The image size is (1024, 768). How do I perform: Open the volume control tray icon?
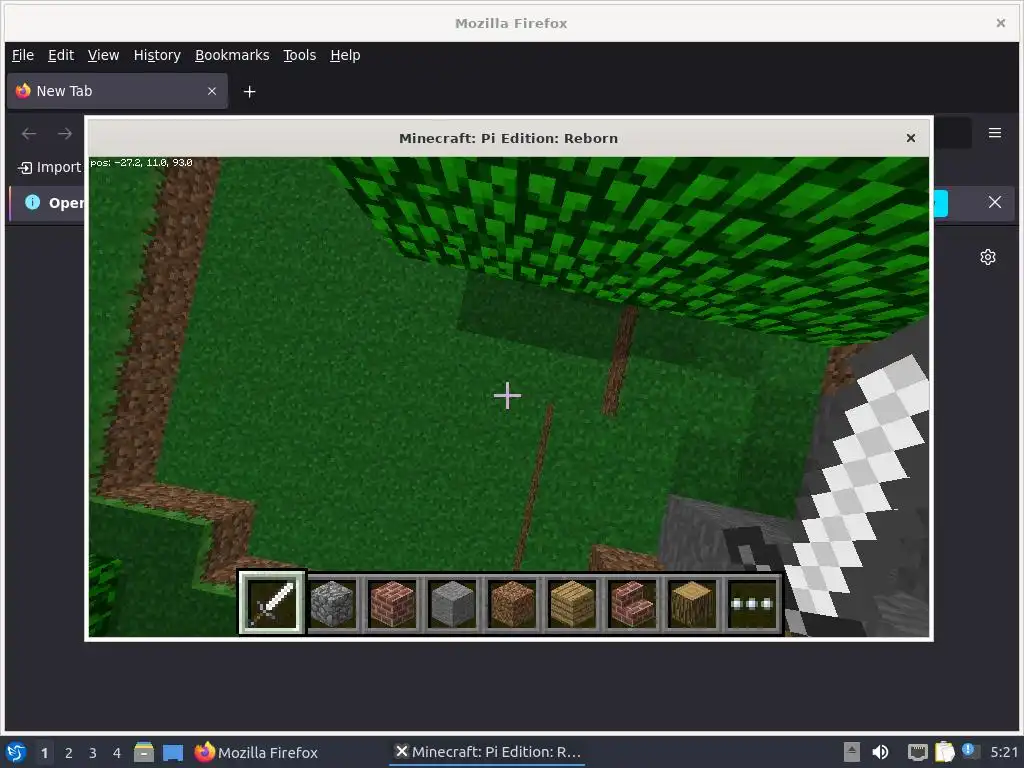click(880, 752)
